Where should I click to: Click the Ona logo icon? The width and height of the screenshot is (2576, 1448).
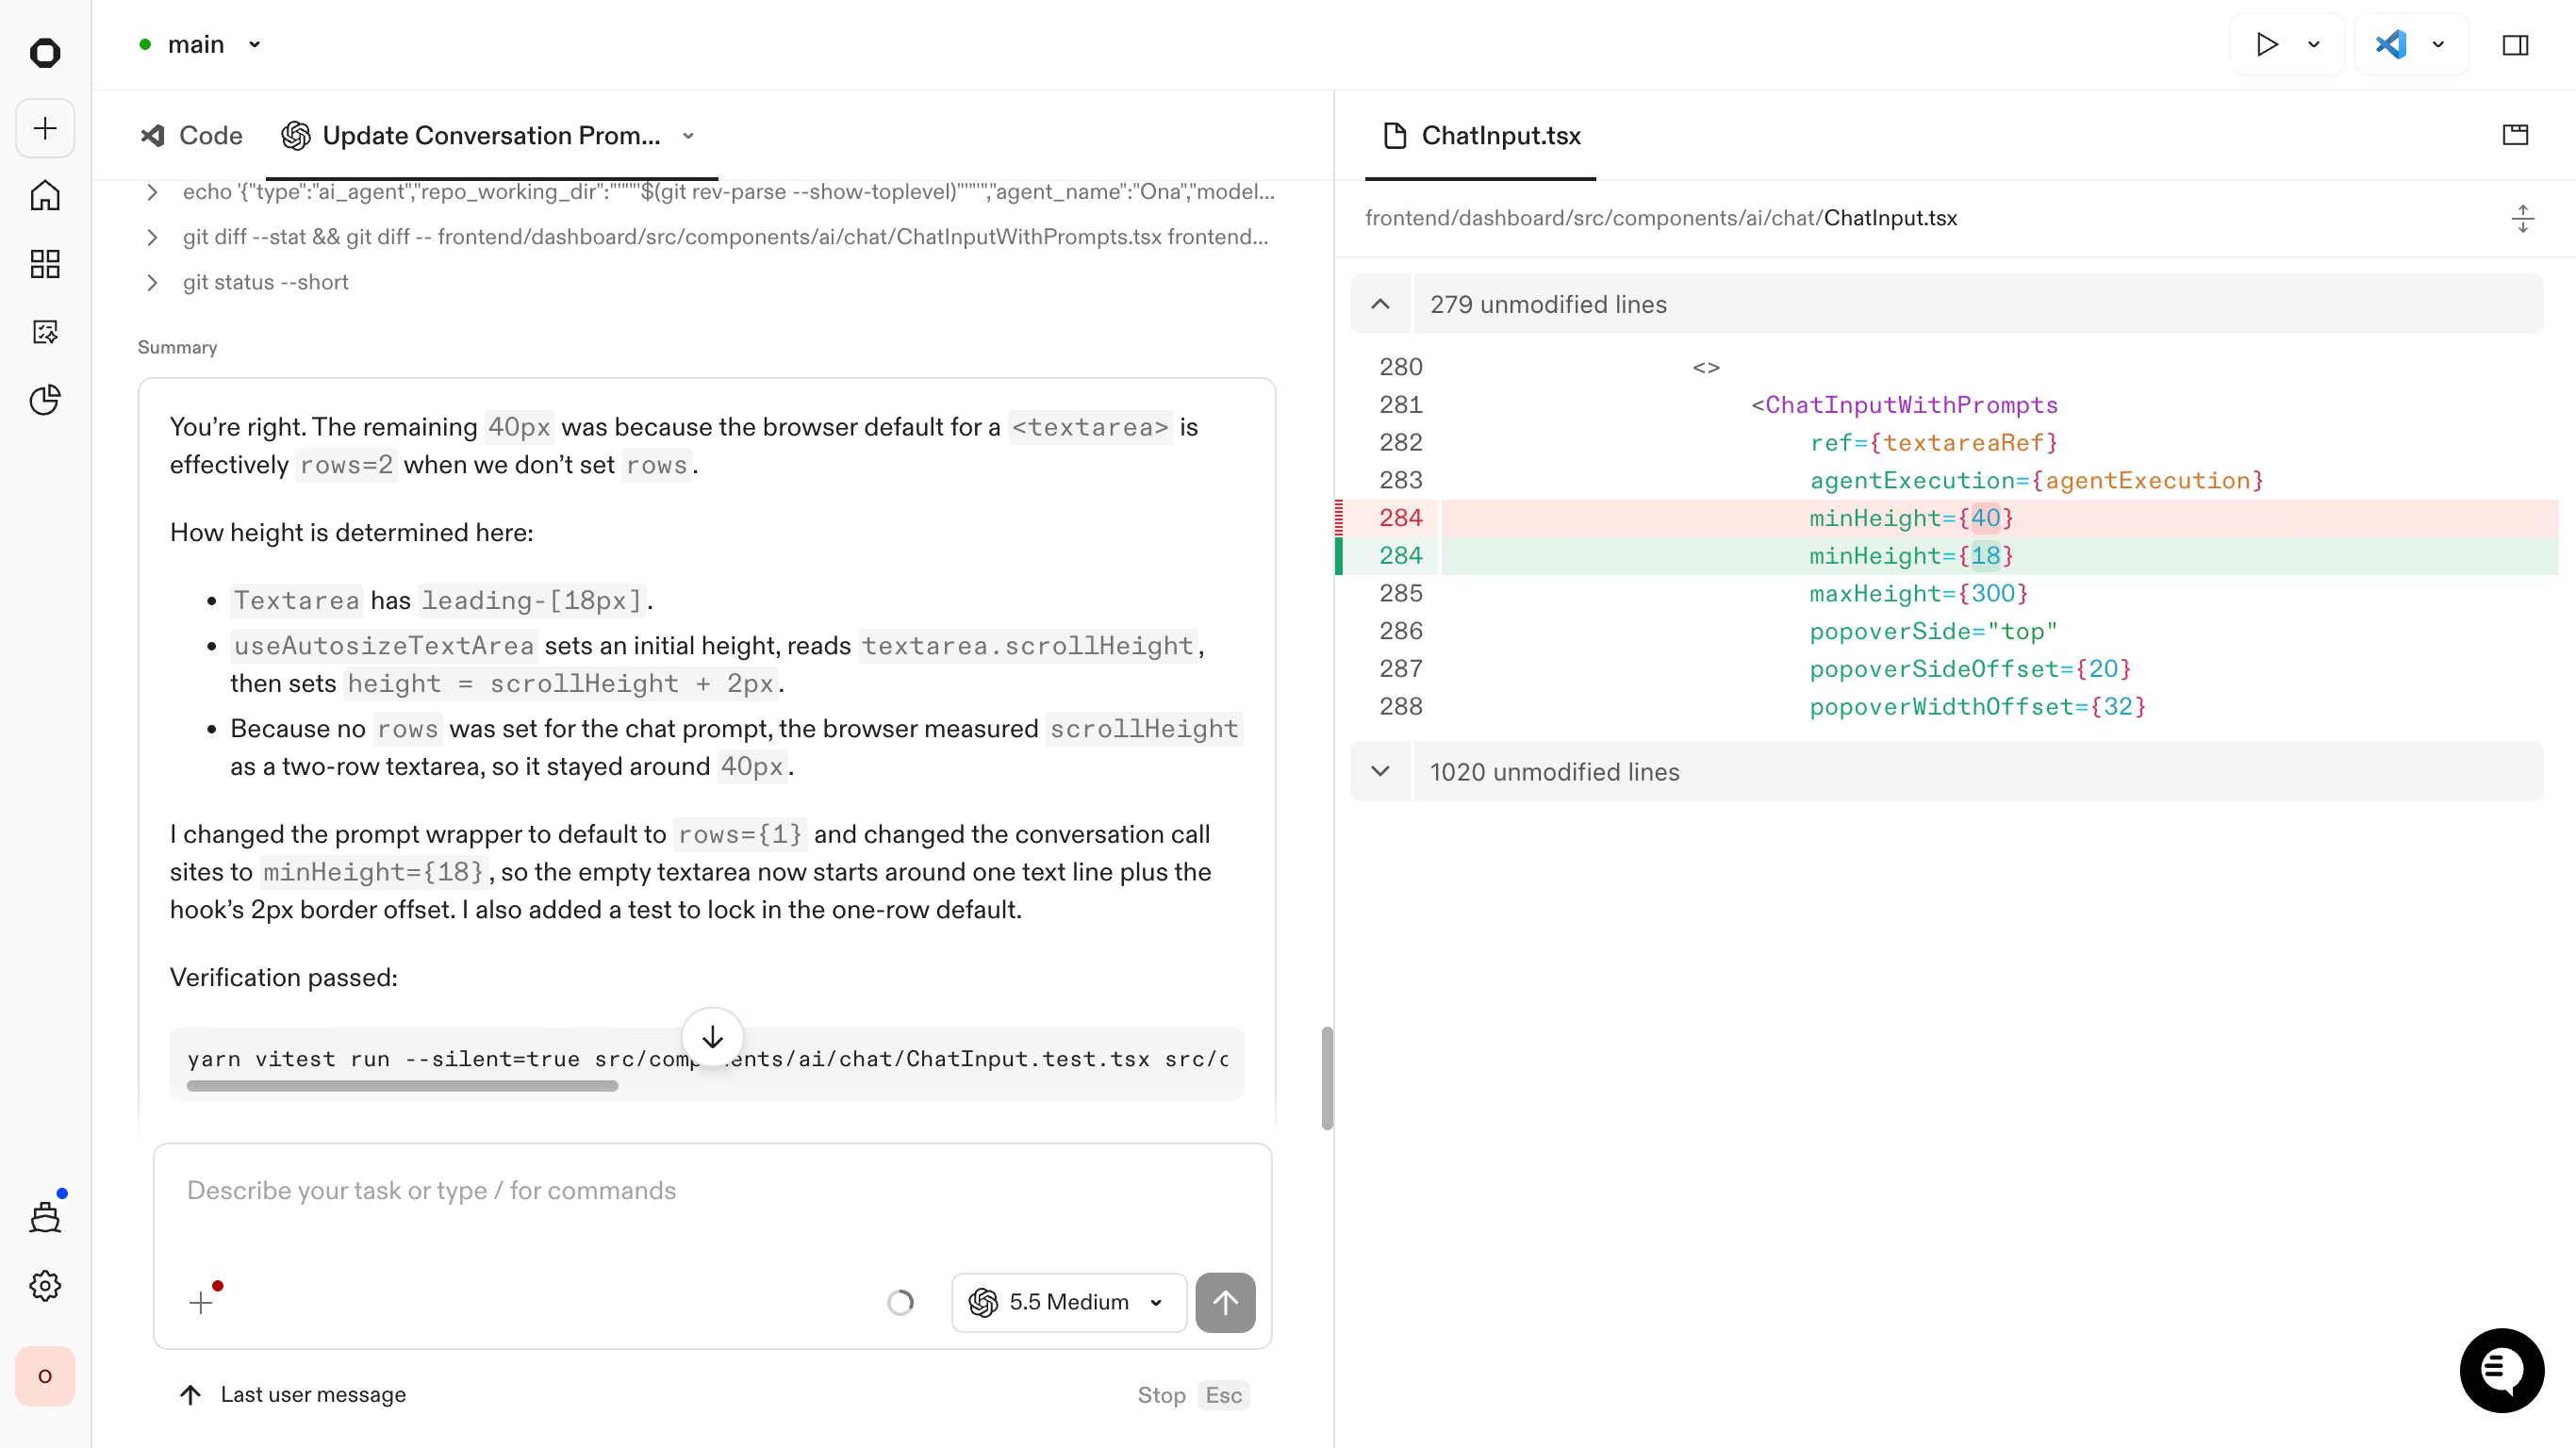coord(45,53)
